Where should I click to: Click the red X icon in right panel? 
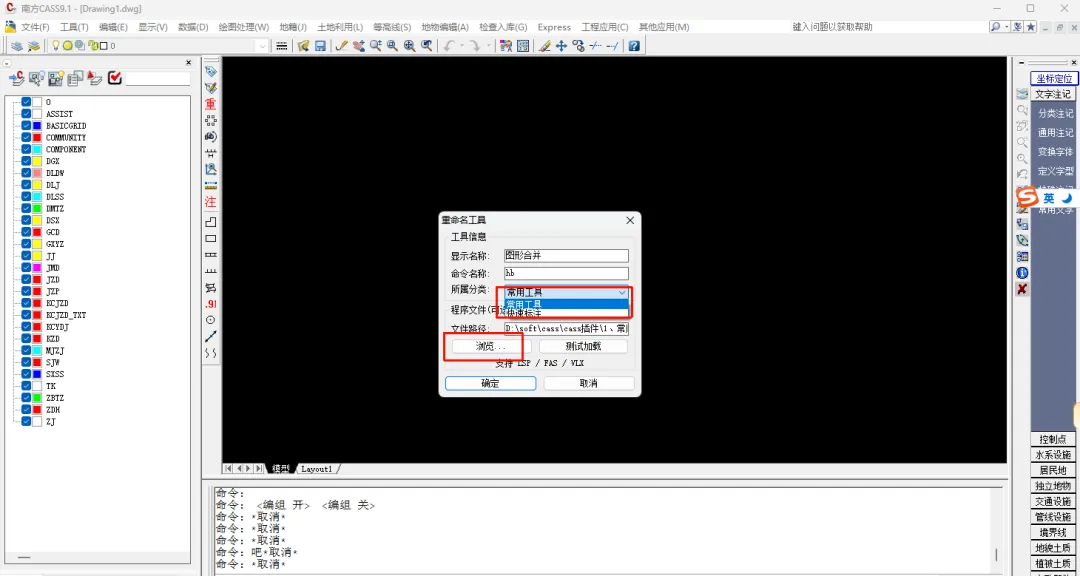click(x=1022, y=289)
